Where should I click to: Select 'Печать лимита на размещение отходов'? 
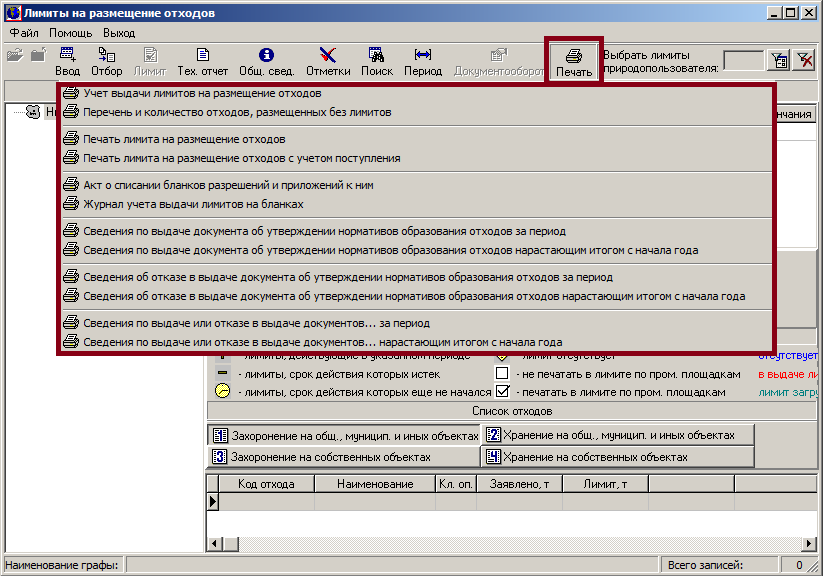(184, 139)
